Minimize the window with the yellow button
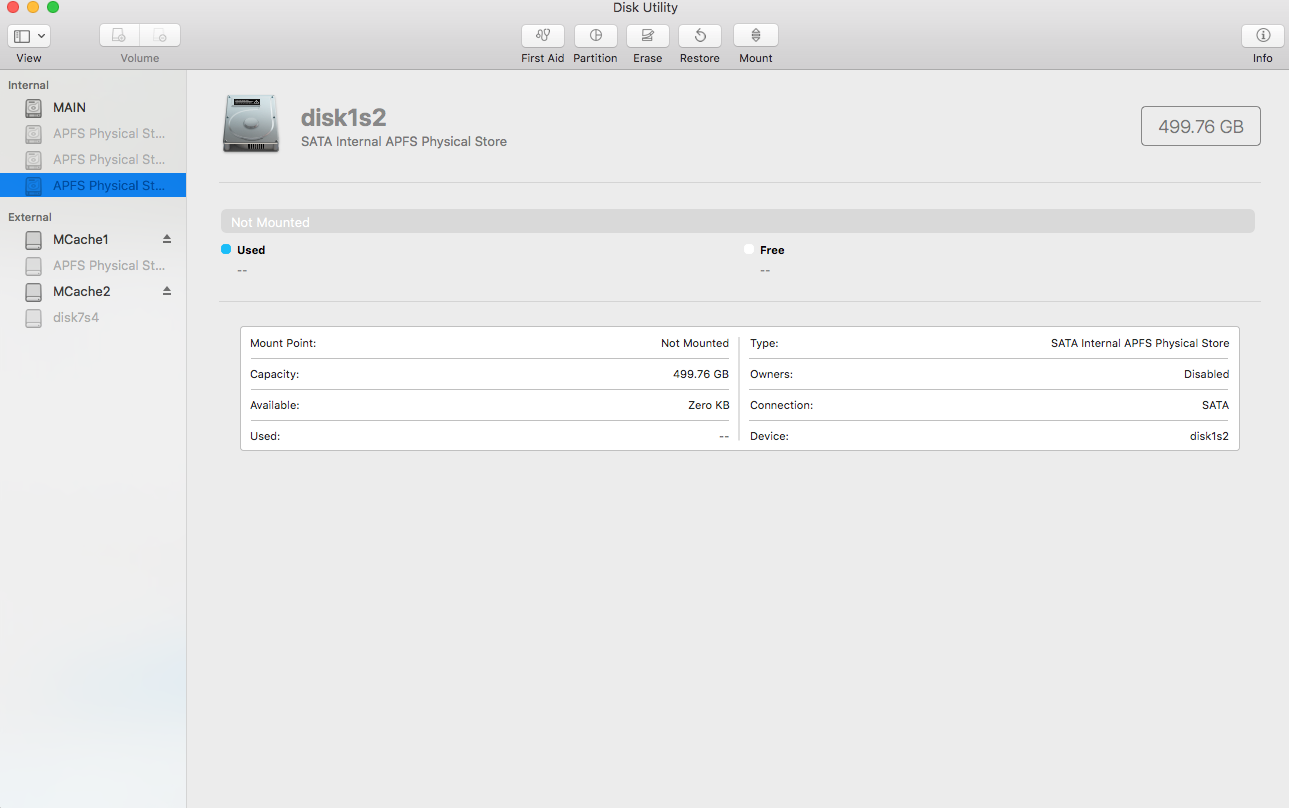Image resolution: width=1289 pixels, height=808 pixels. (33, 7)
